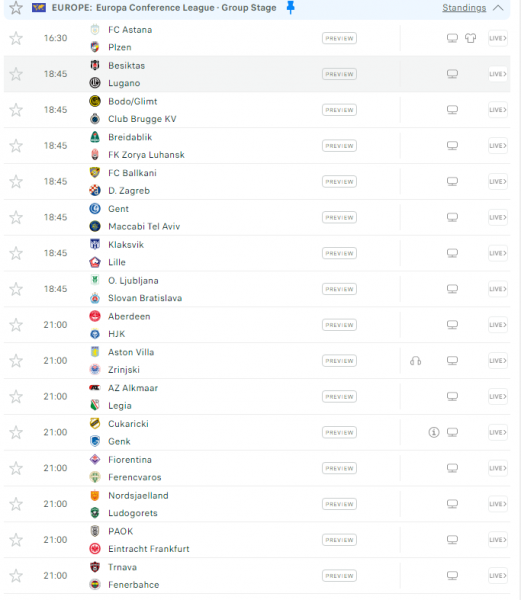Viewport: 521px width, 600px height.
Task: Click the info icon on Cukaricki vs Genk
Action: click(x=433, y=432)
